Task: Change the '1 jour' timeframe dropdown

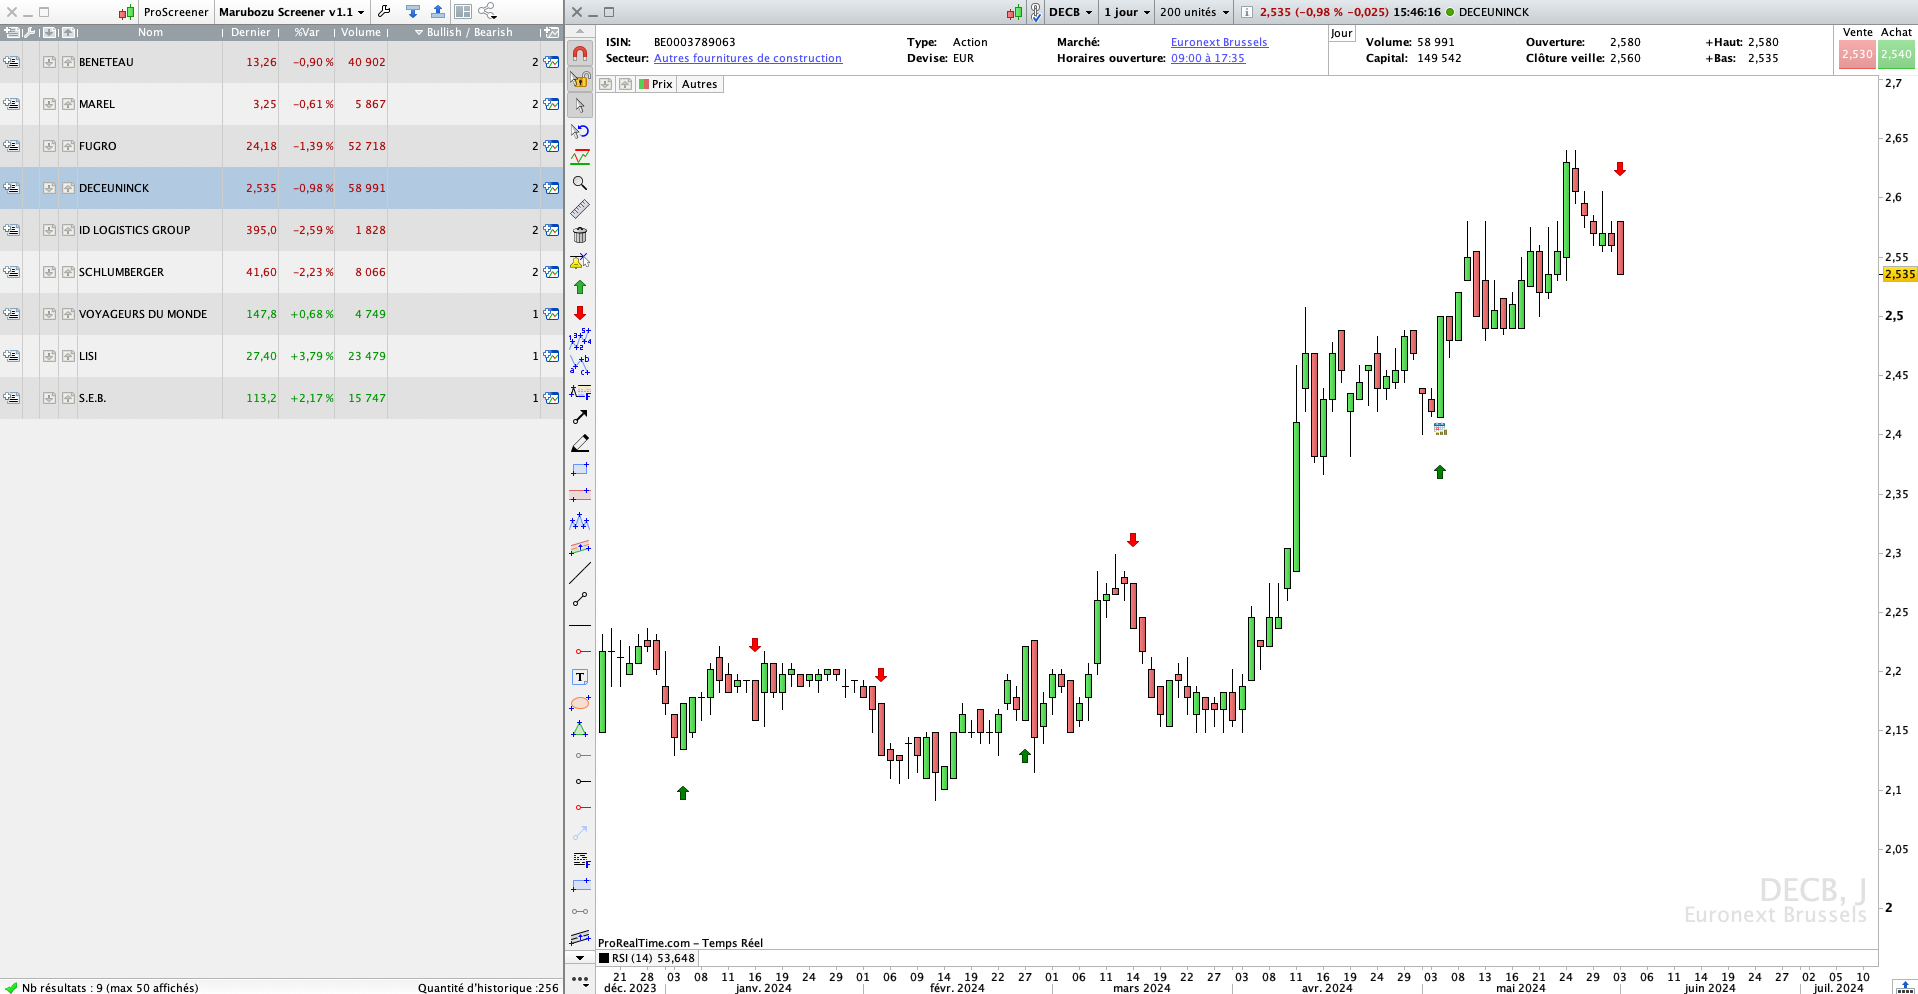Action: point(1126,12)
